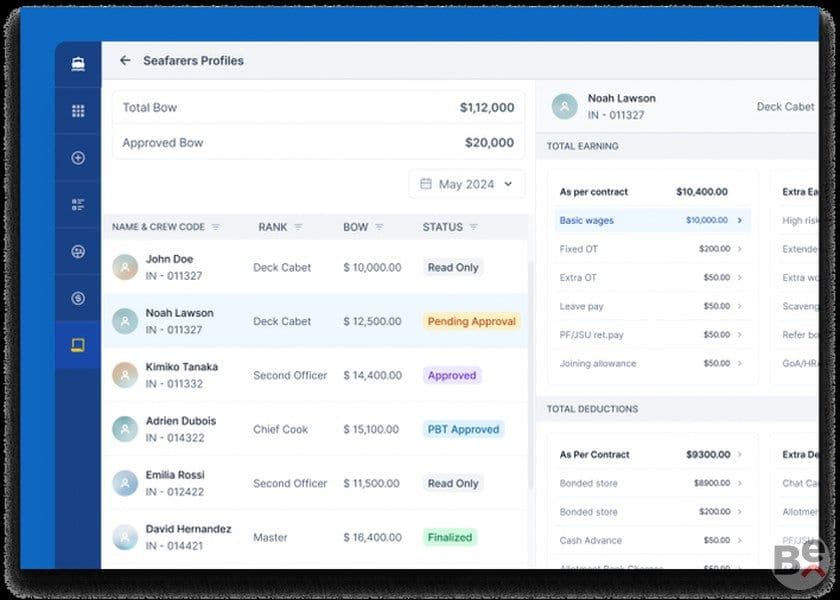Click Kimiko Tanaka's Approved status badge
840x600 pixels.
[452, 376]
